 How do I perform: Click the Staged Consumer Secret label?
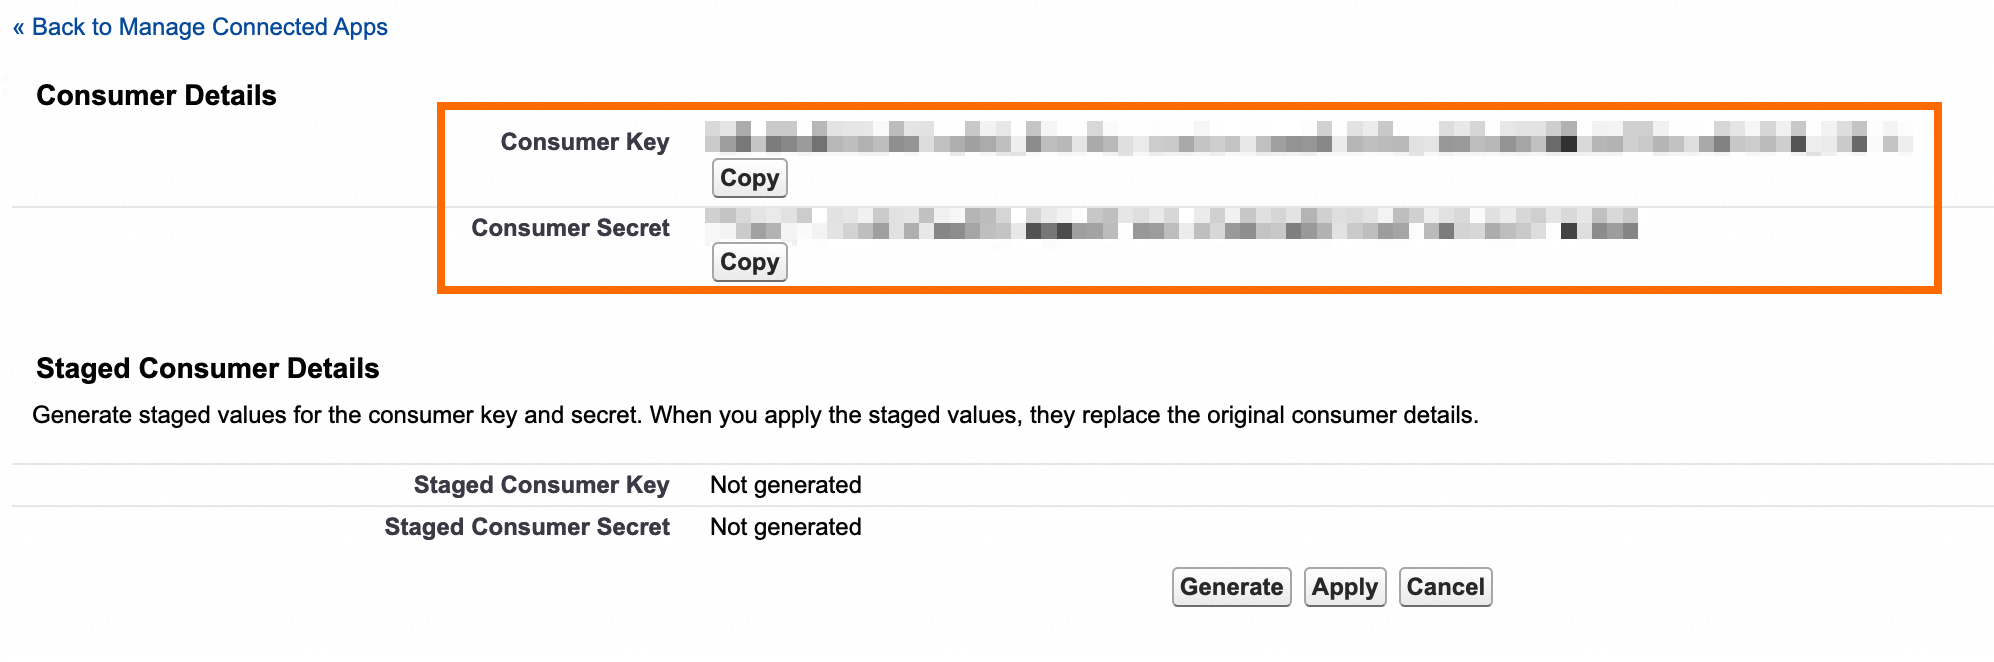[527, 527]
